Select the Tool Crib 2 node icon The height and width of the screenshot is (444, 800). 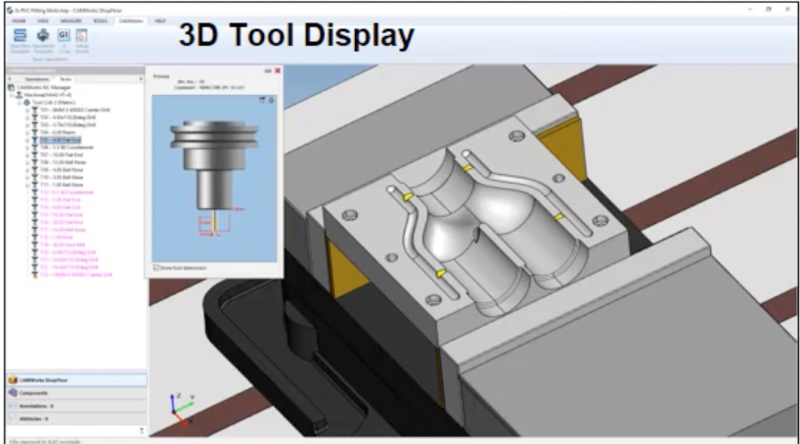coord(27,103)
